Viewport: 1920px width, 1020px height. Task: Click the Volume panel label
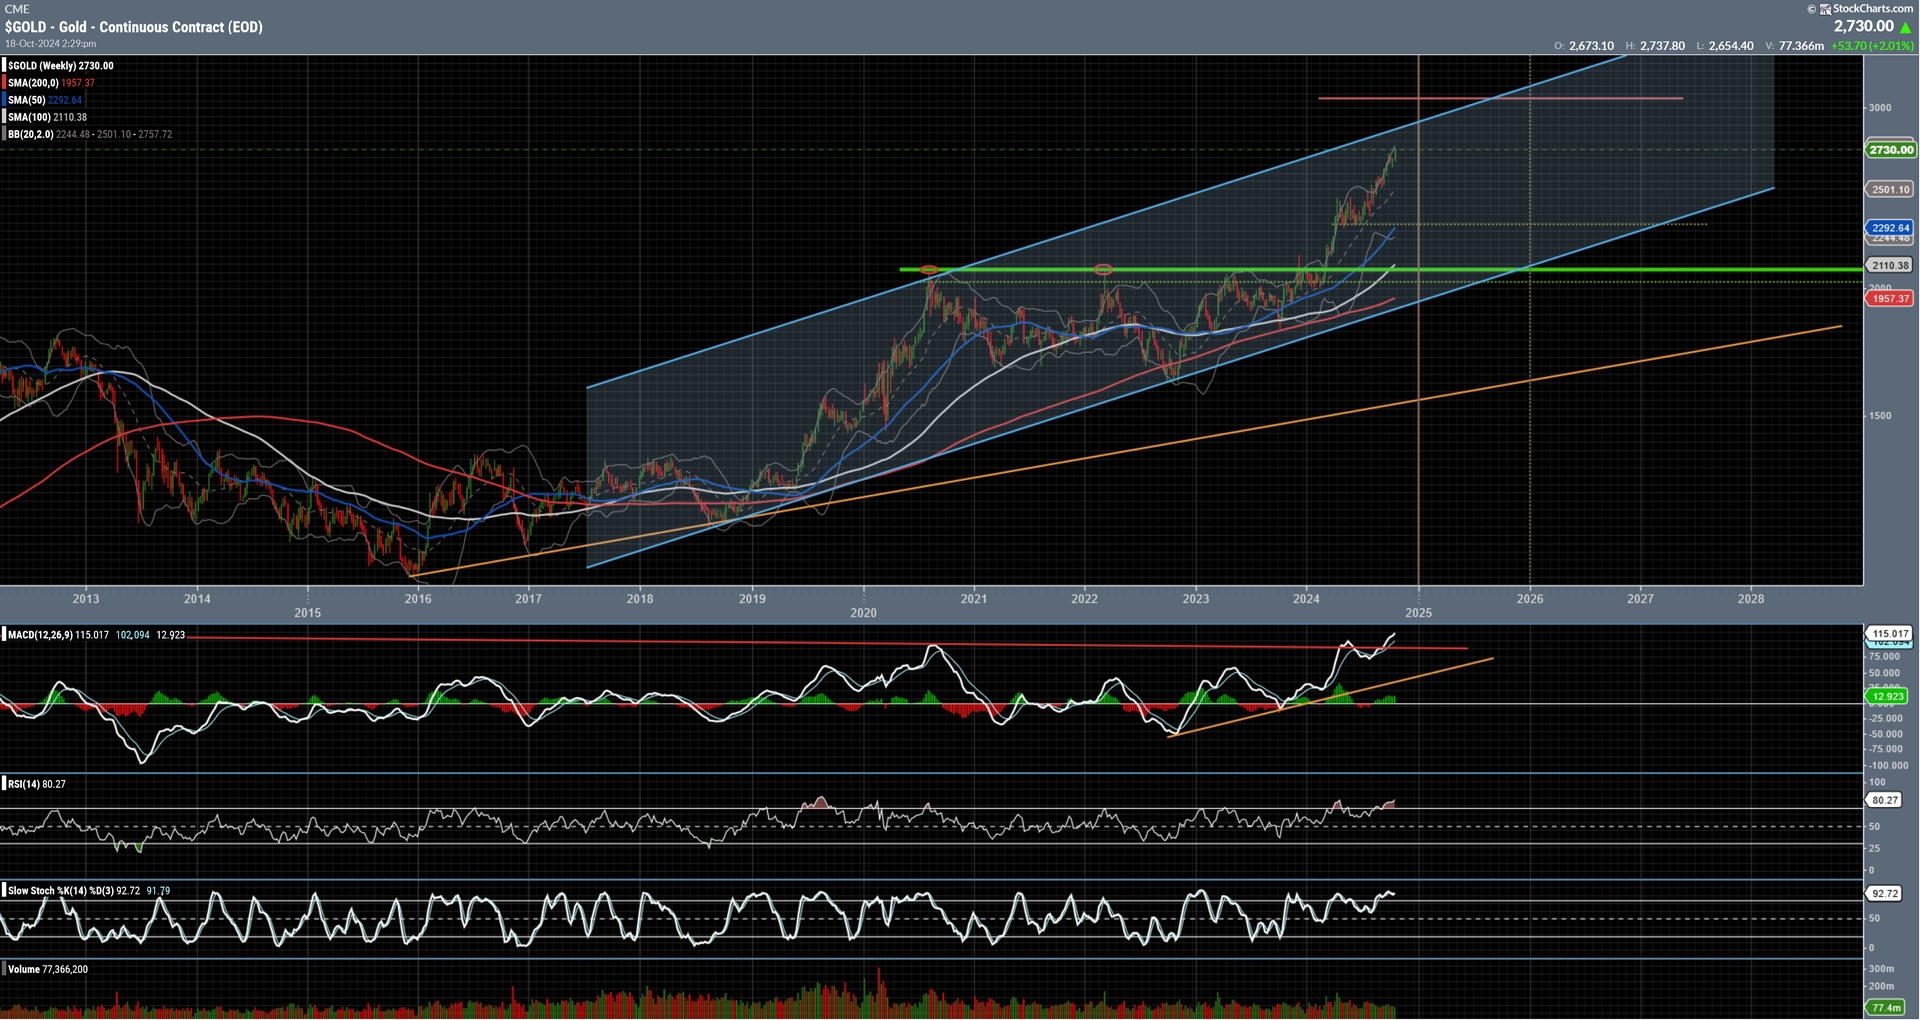click(24, 969)
